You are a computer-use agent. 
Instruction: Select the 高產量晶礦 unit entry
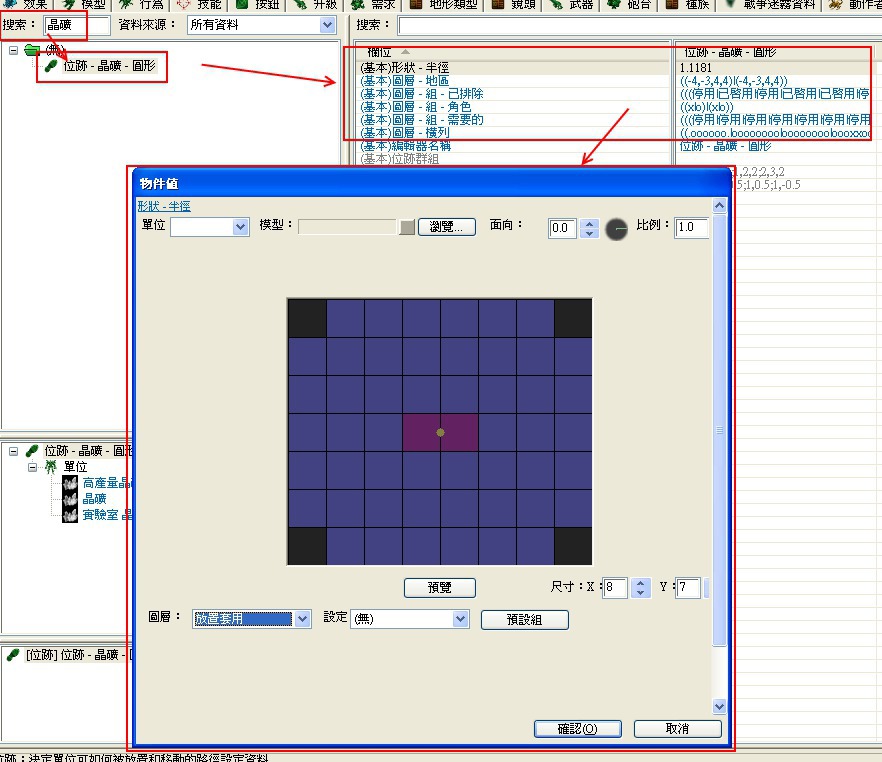tap(107, 483)
